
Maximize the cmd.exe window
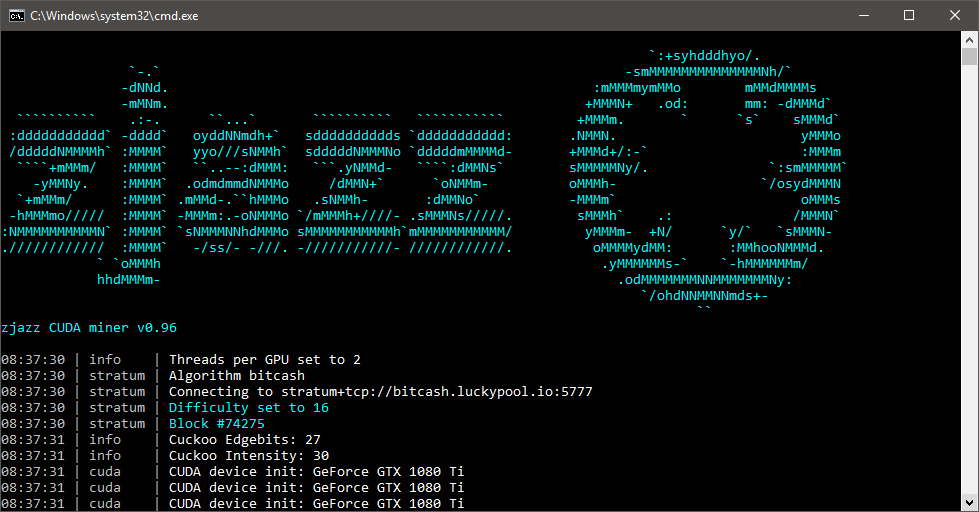[x=909, y=16]
